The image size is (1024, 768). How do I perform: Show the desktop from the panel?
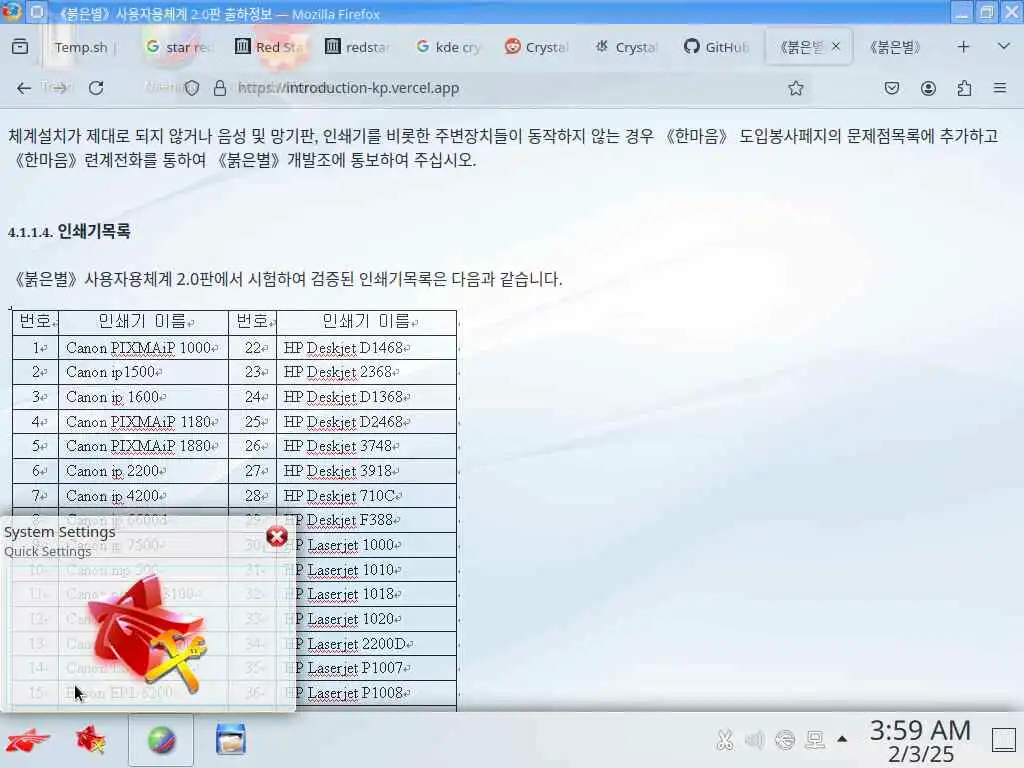1004,740
